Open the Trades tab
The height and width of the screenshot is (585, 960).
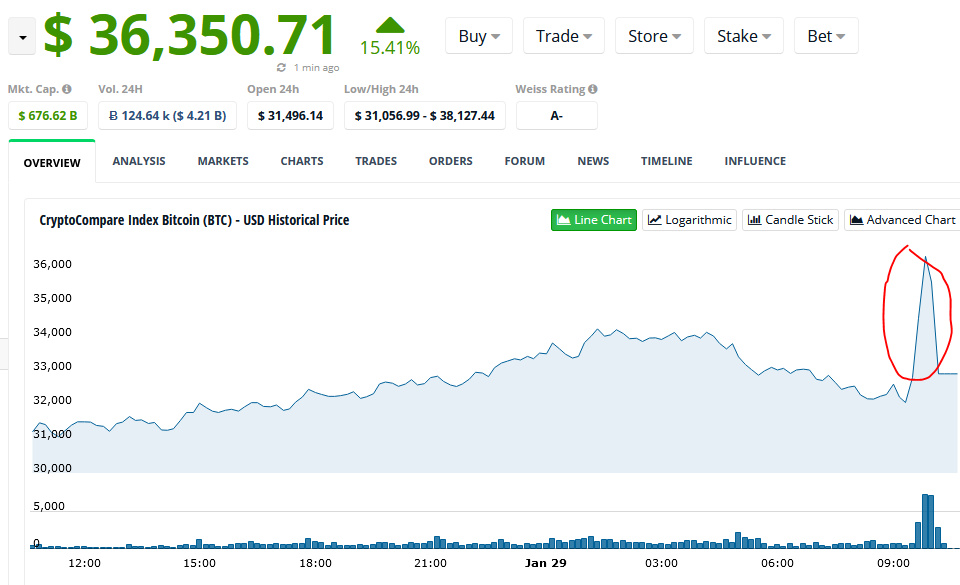(376, 161)
